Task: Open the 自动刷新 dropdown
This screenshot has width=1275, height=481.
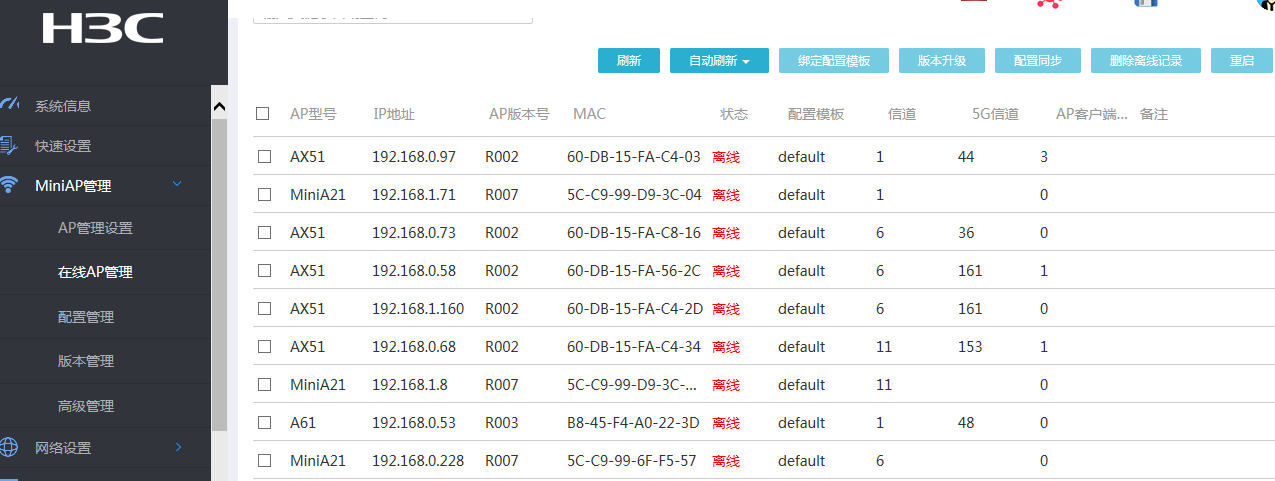Action: point(719,61)
